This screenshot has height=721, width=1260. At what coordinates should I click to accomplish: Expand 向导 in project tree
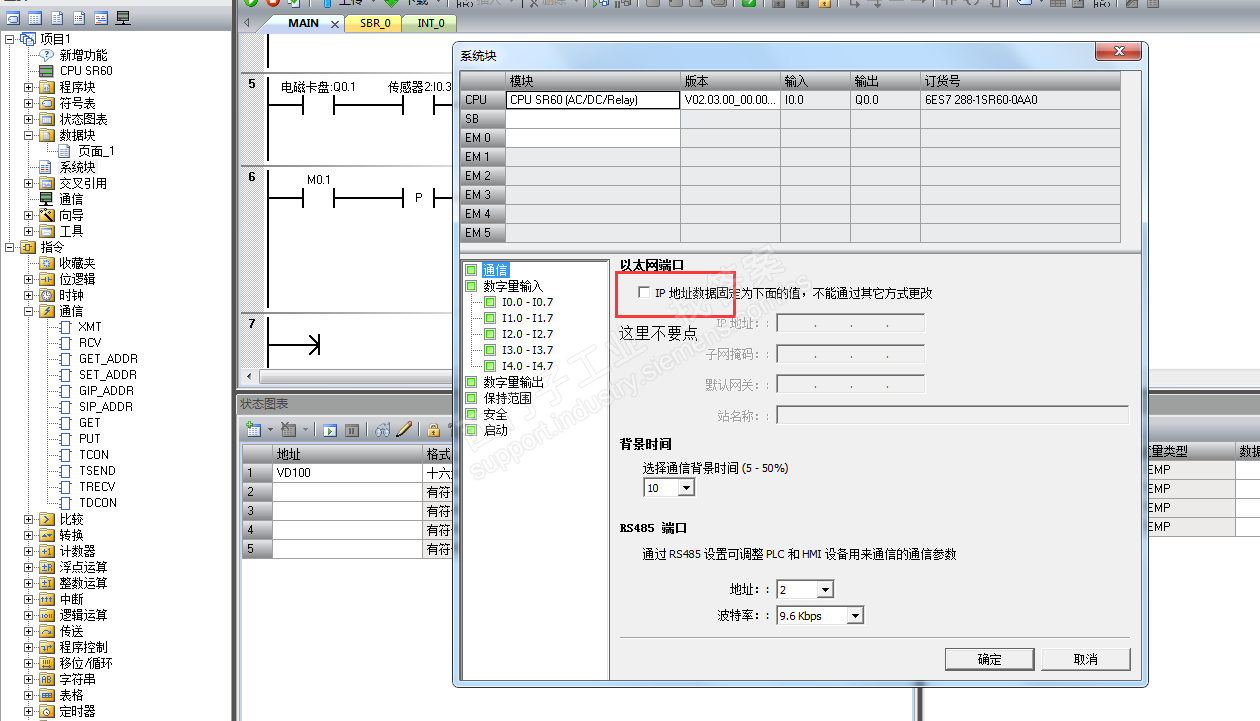[x=29, y=215]
